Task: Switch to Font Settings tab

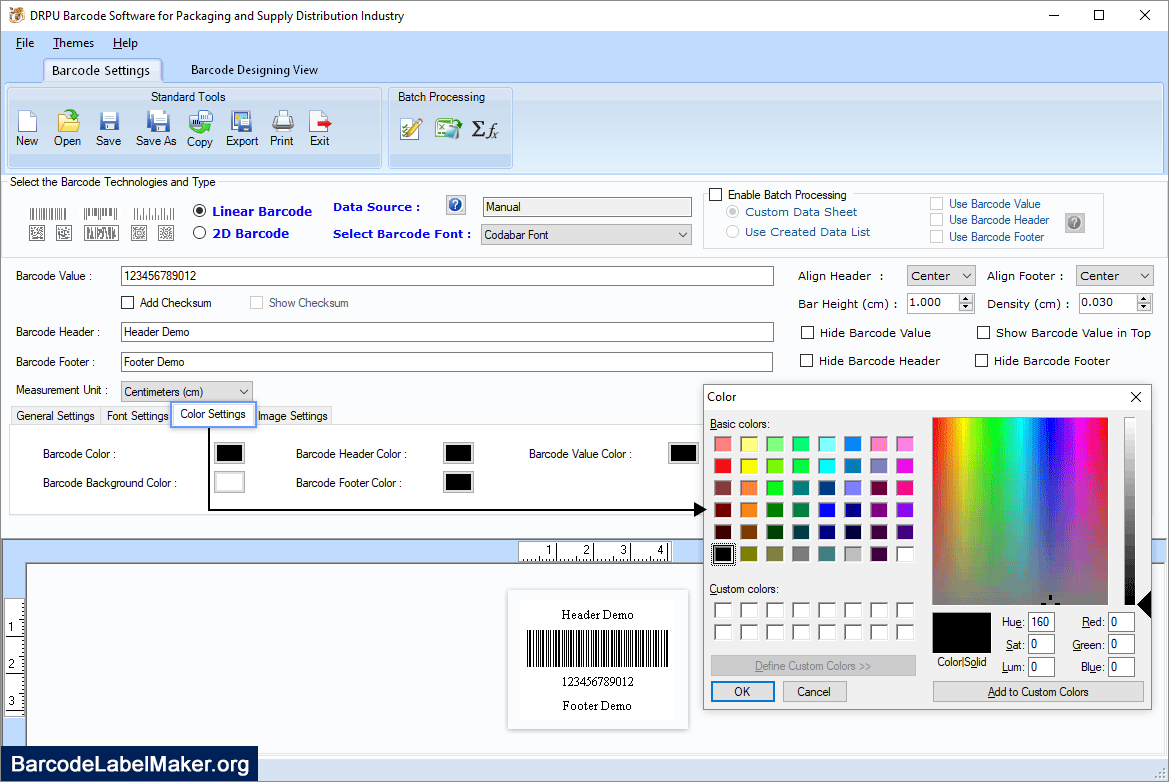Action: pyautogui.click(x=137, y=416)
